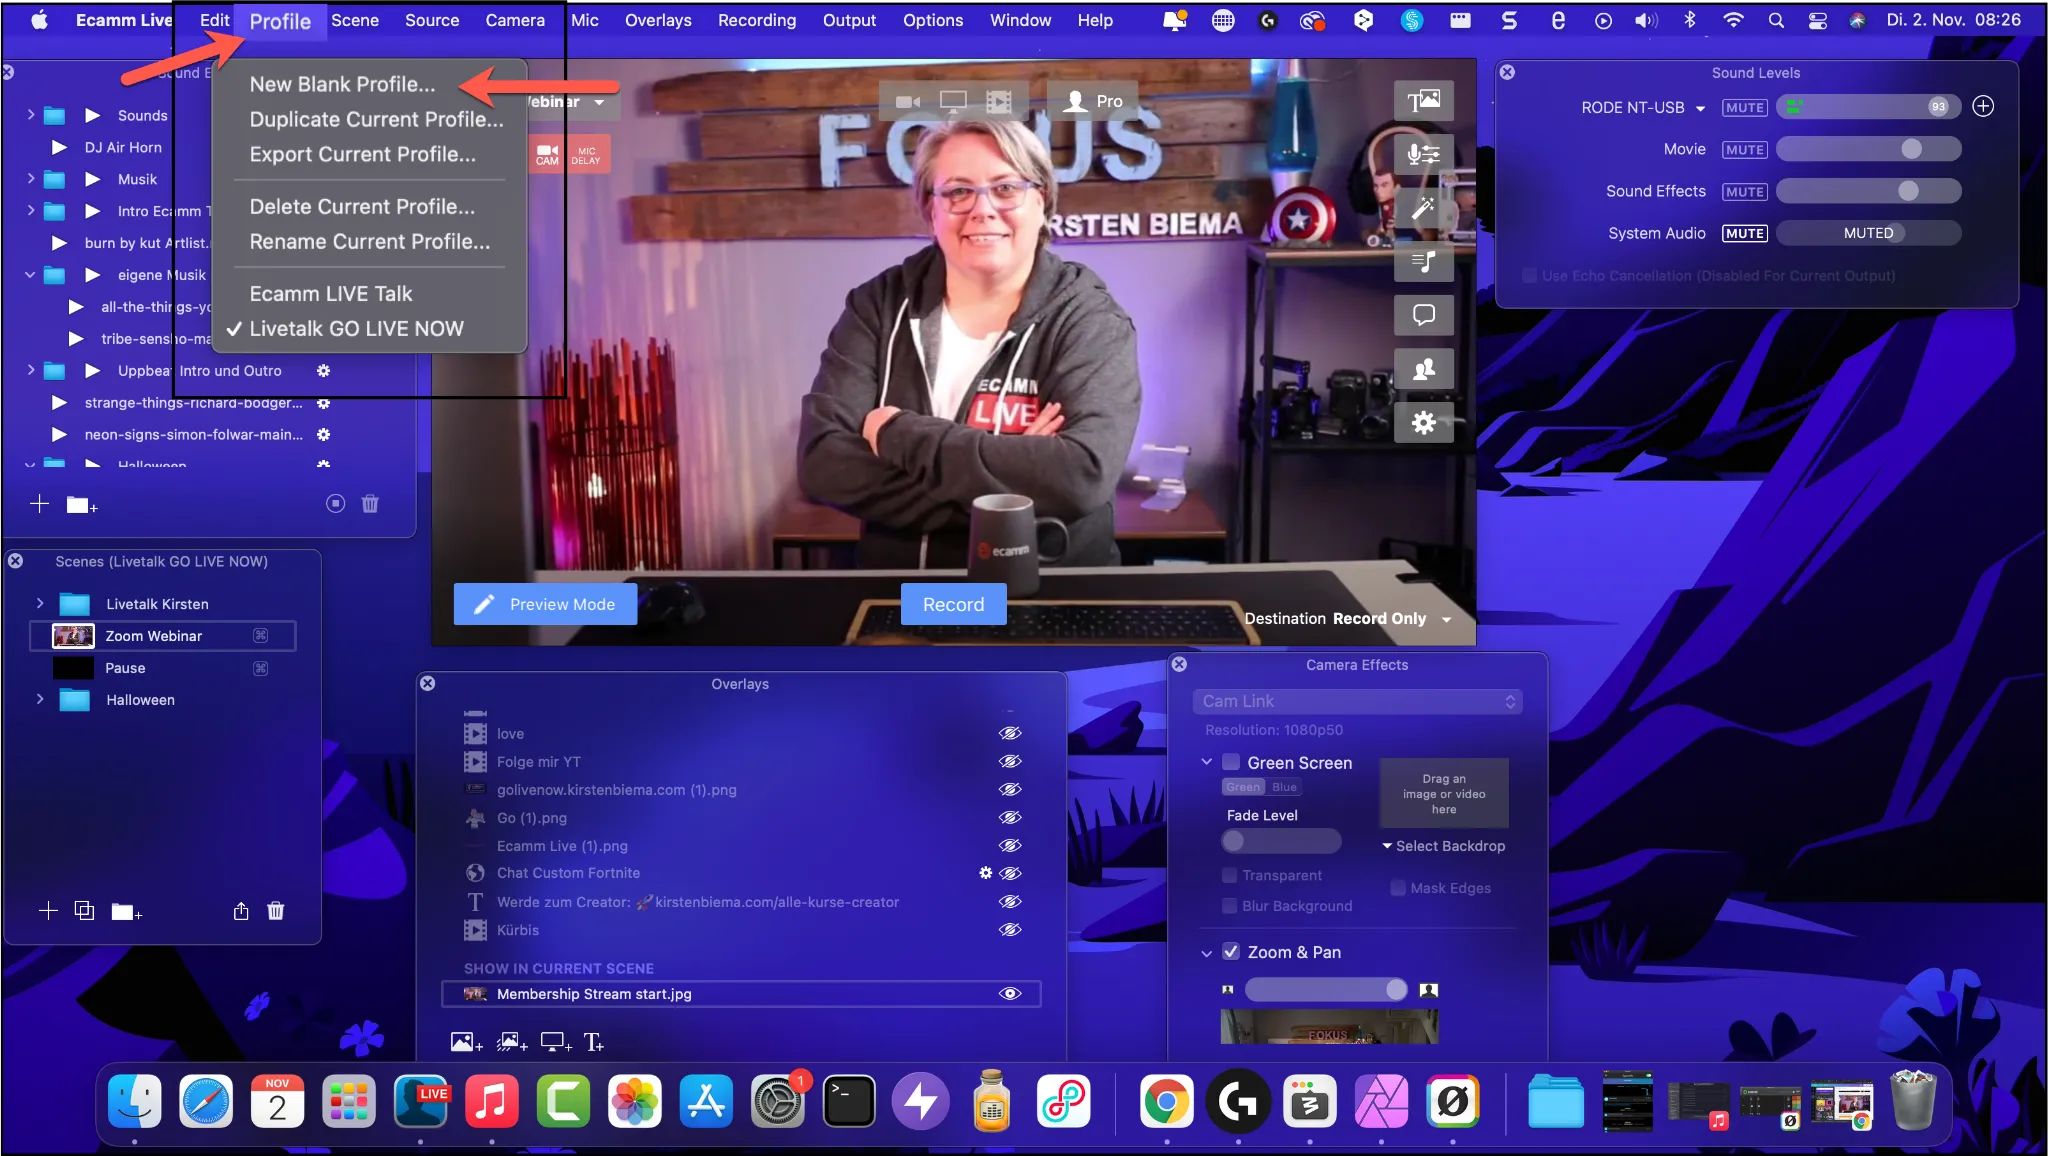Show the love overlay
Screen dimensions: 2048x1156
[x=1010, y=733]
